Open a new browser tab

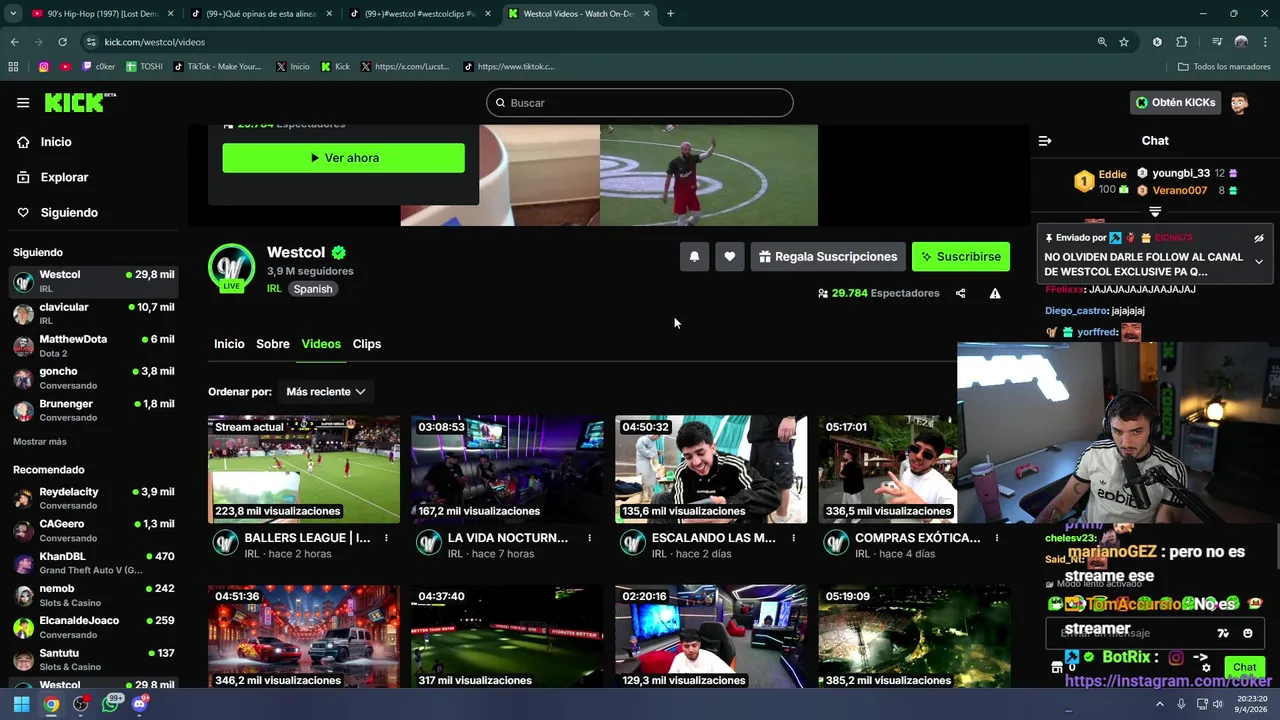point(670,14)
